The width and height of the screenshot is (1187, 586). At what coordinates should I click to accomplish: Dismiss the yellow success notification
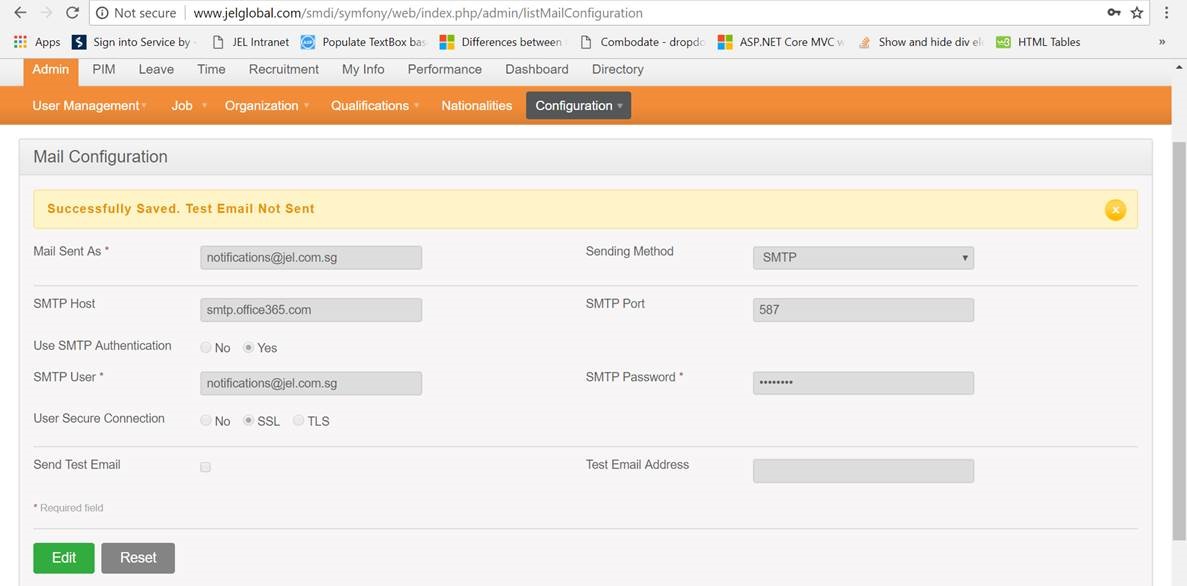[x=1115, y=209]
